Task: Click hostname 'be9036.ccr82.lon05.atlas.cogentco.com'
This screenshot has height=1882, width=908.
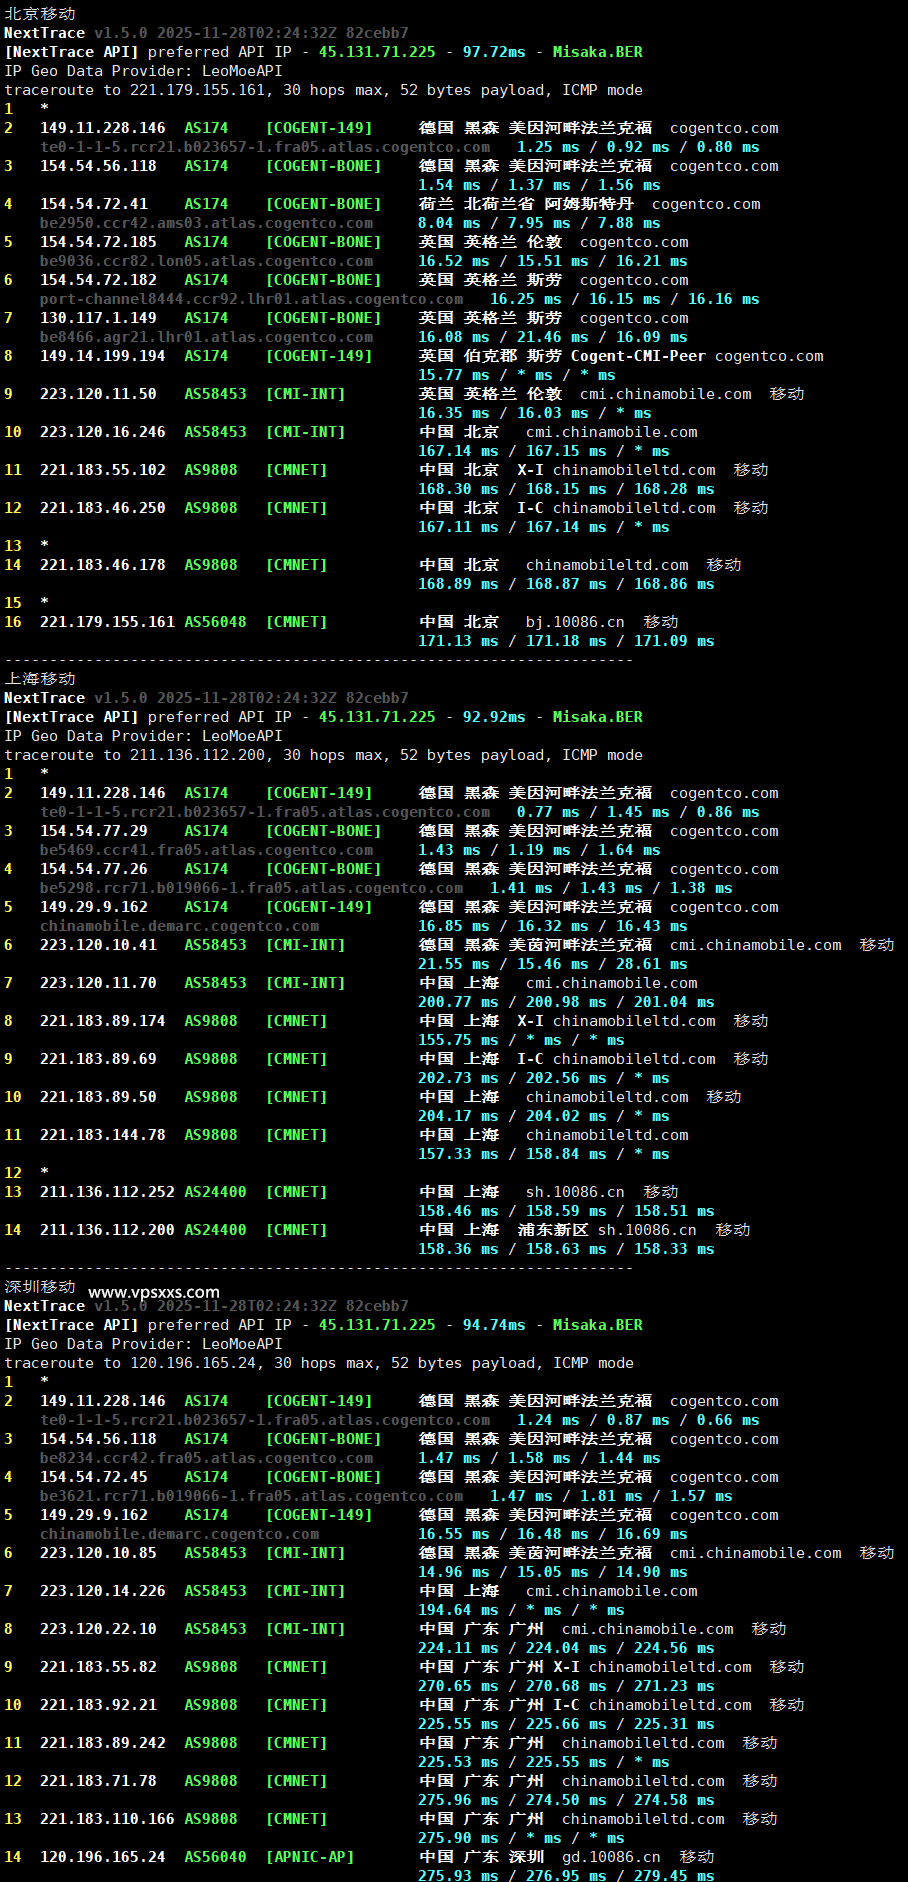Action: click(206, 261)
